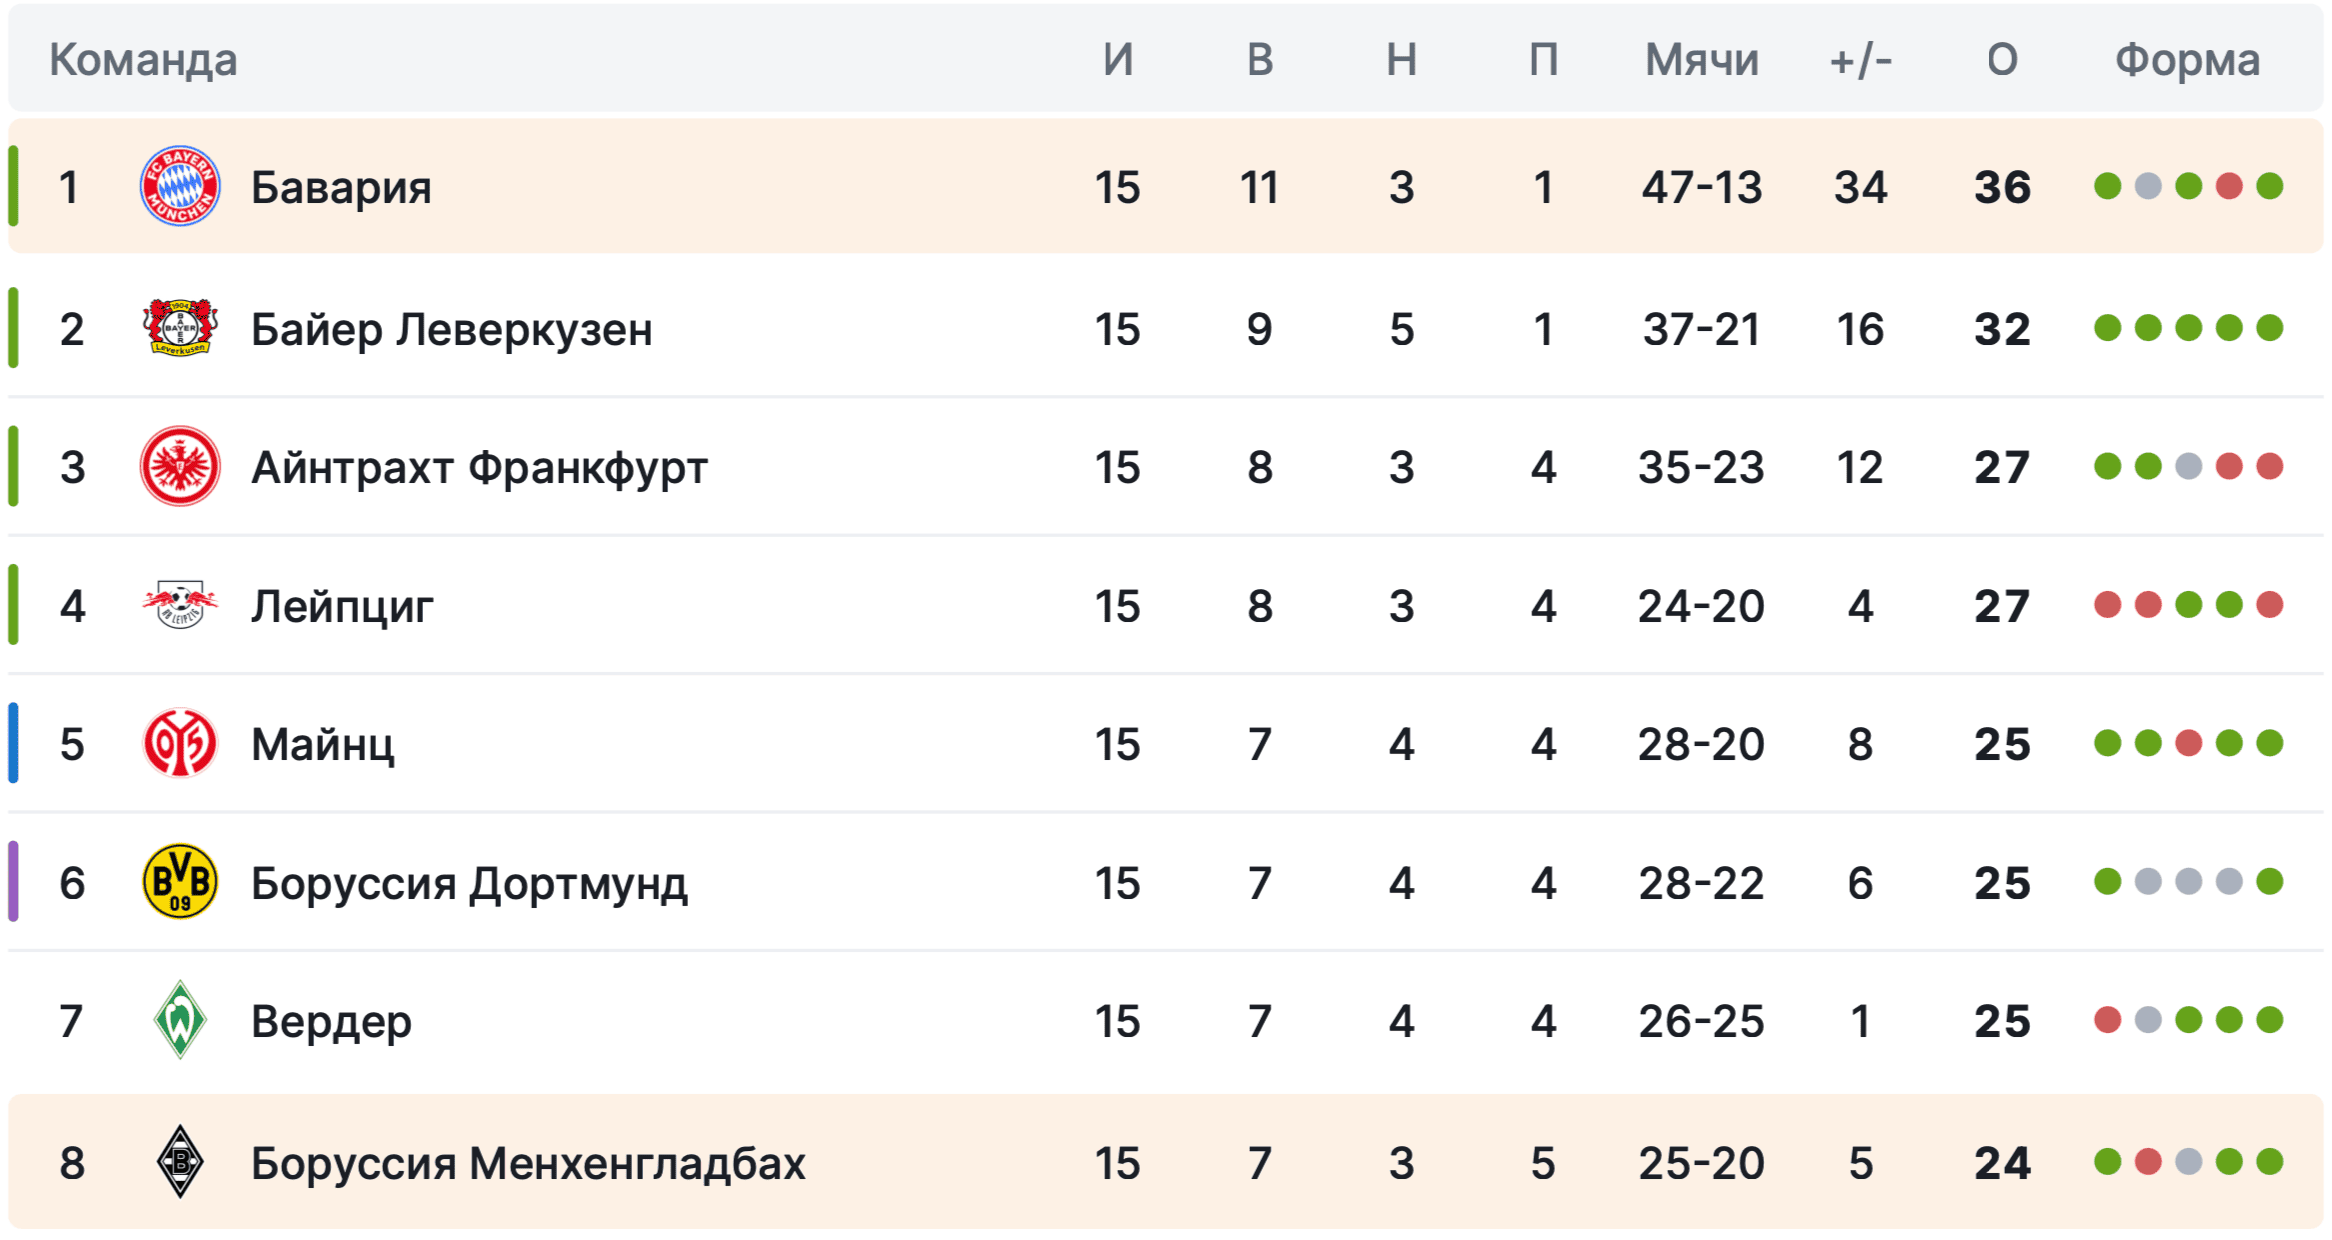The image size is (2332, 1240).
Task: Click the Mainz 05 club logo
Action: pyautogui.click(x=180, y=743)
